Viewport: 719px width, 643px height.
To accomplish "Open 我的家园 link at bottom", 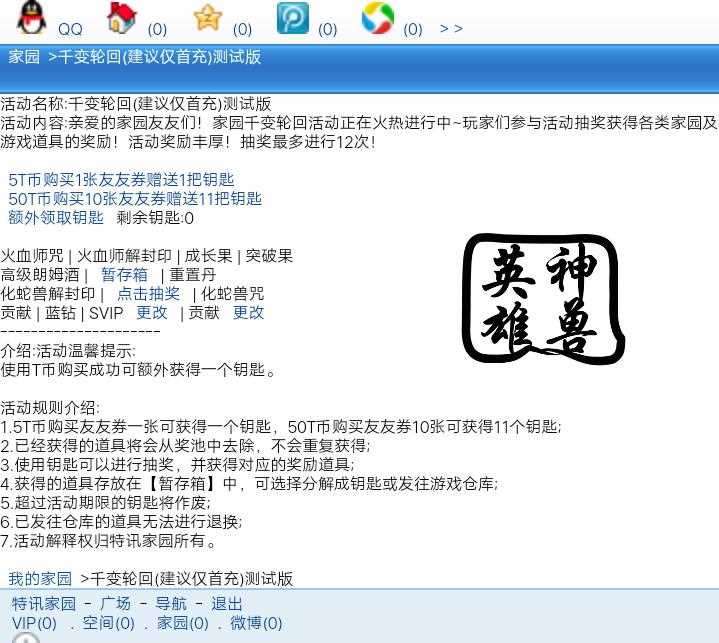I will [x=40, y=579].
